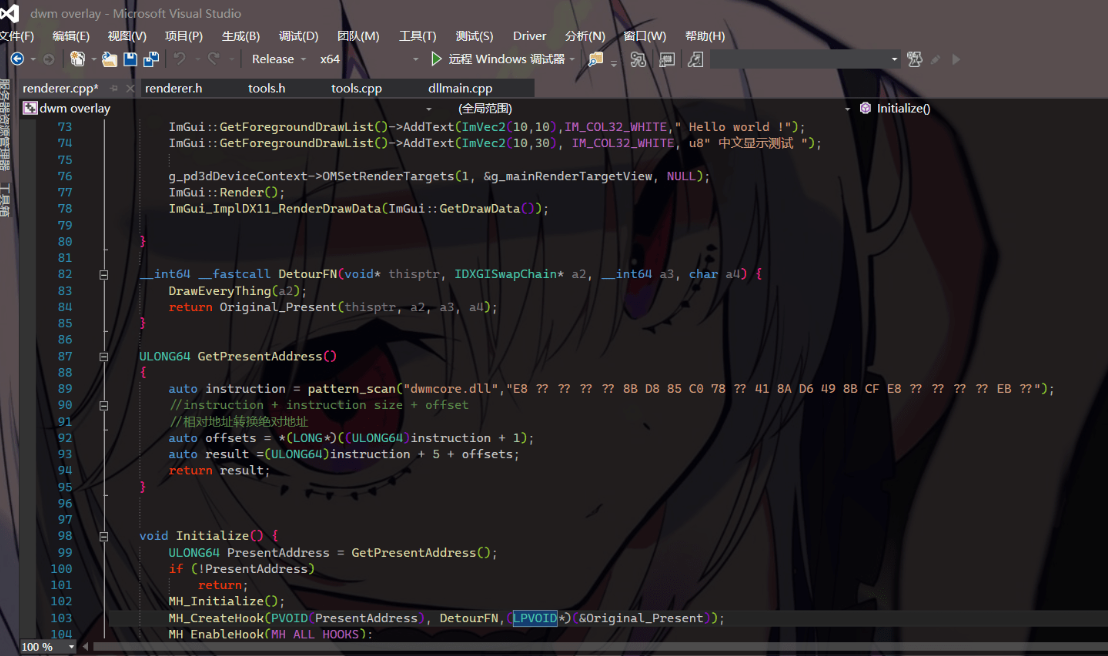Open the Server Explorer side tab on left edge
This screenshot has height=656, width=1108.
(5, 125)
